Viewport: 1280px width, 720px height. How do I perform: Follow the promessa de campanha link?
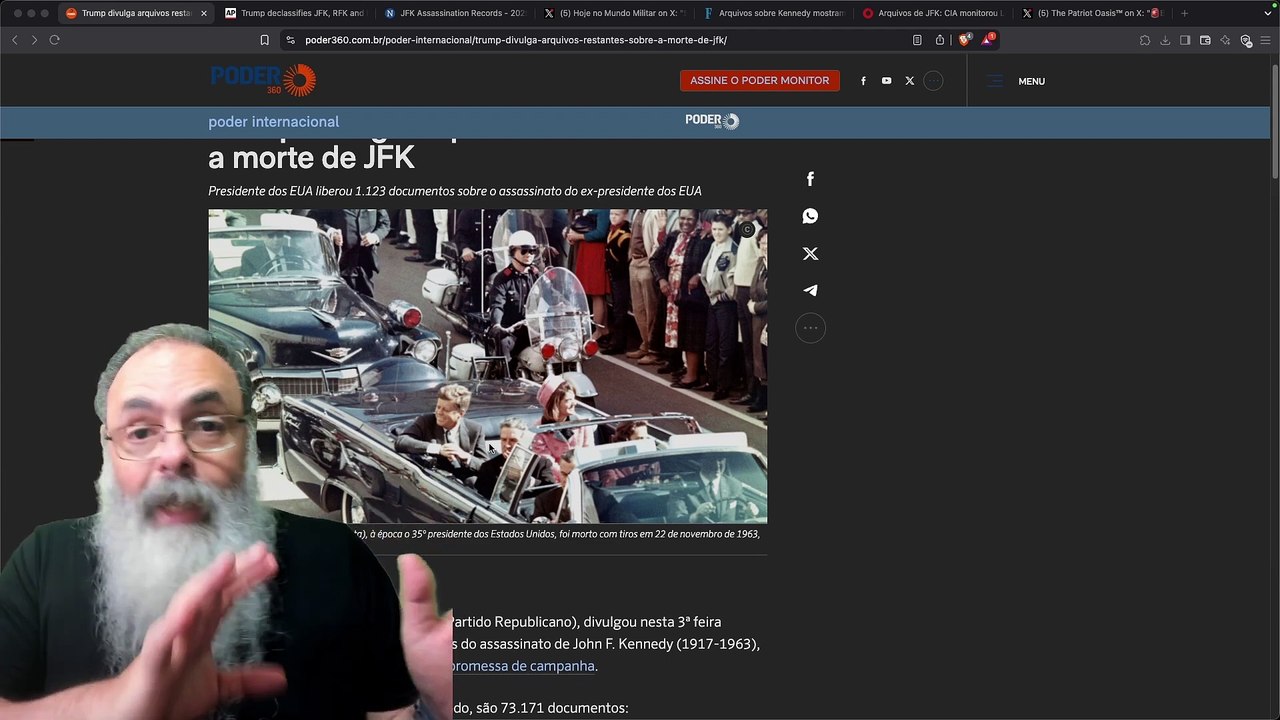coord(524,666)
